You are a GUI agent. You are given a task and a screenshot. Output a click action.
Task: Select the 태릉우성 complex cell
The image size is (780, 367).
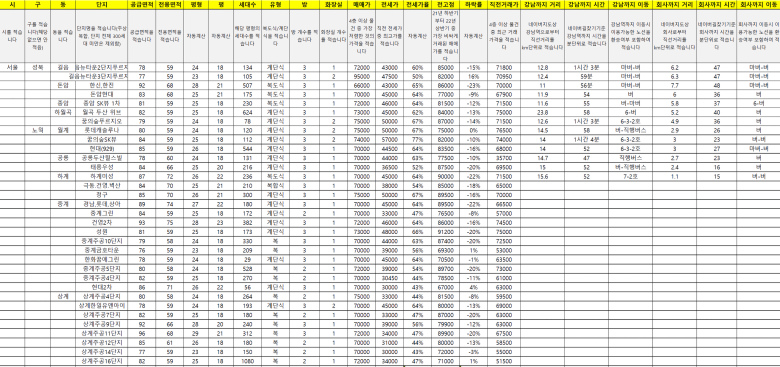[x=101, y=167]
